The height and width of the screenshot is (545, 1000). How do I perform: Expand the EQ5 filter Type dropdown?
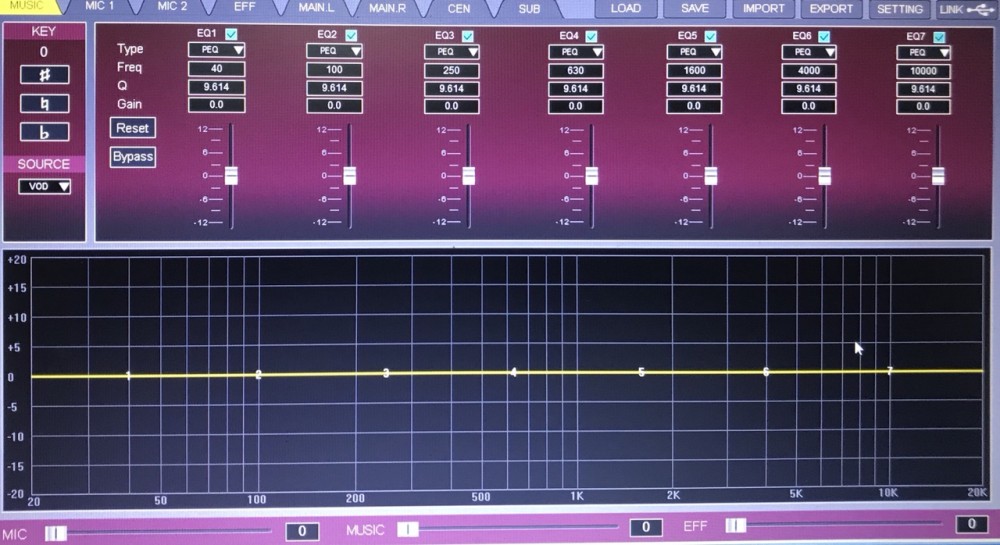(x=695, y=51)
